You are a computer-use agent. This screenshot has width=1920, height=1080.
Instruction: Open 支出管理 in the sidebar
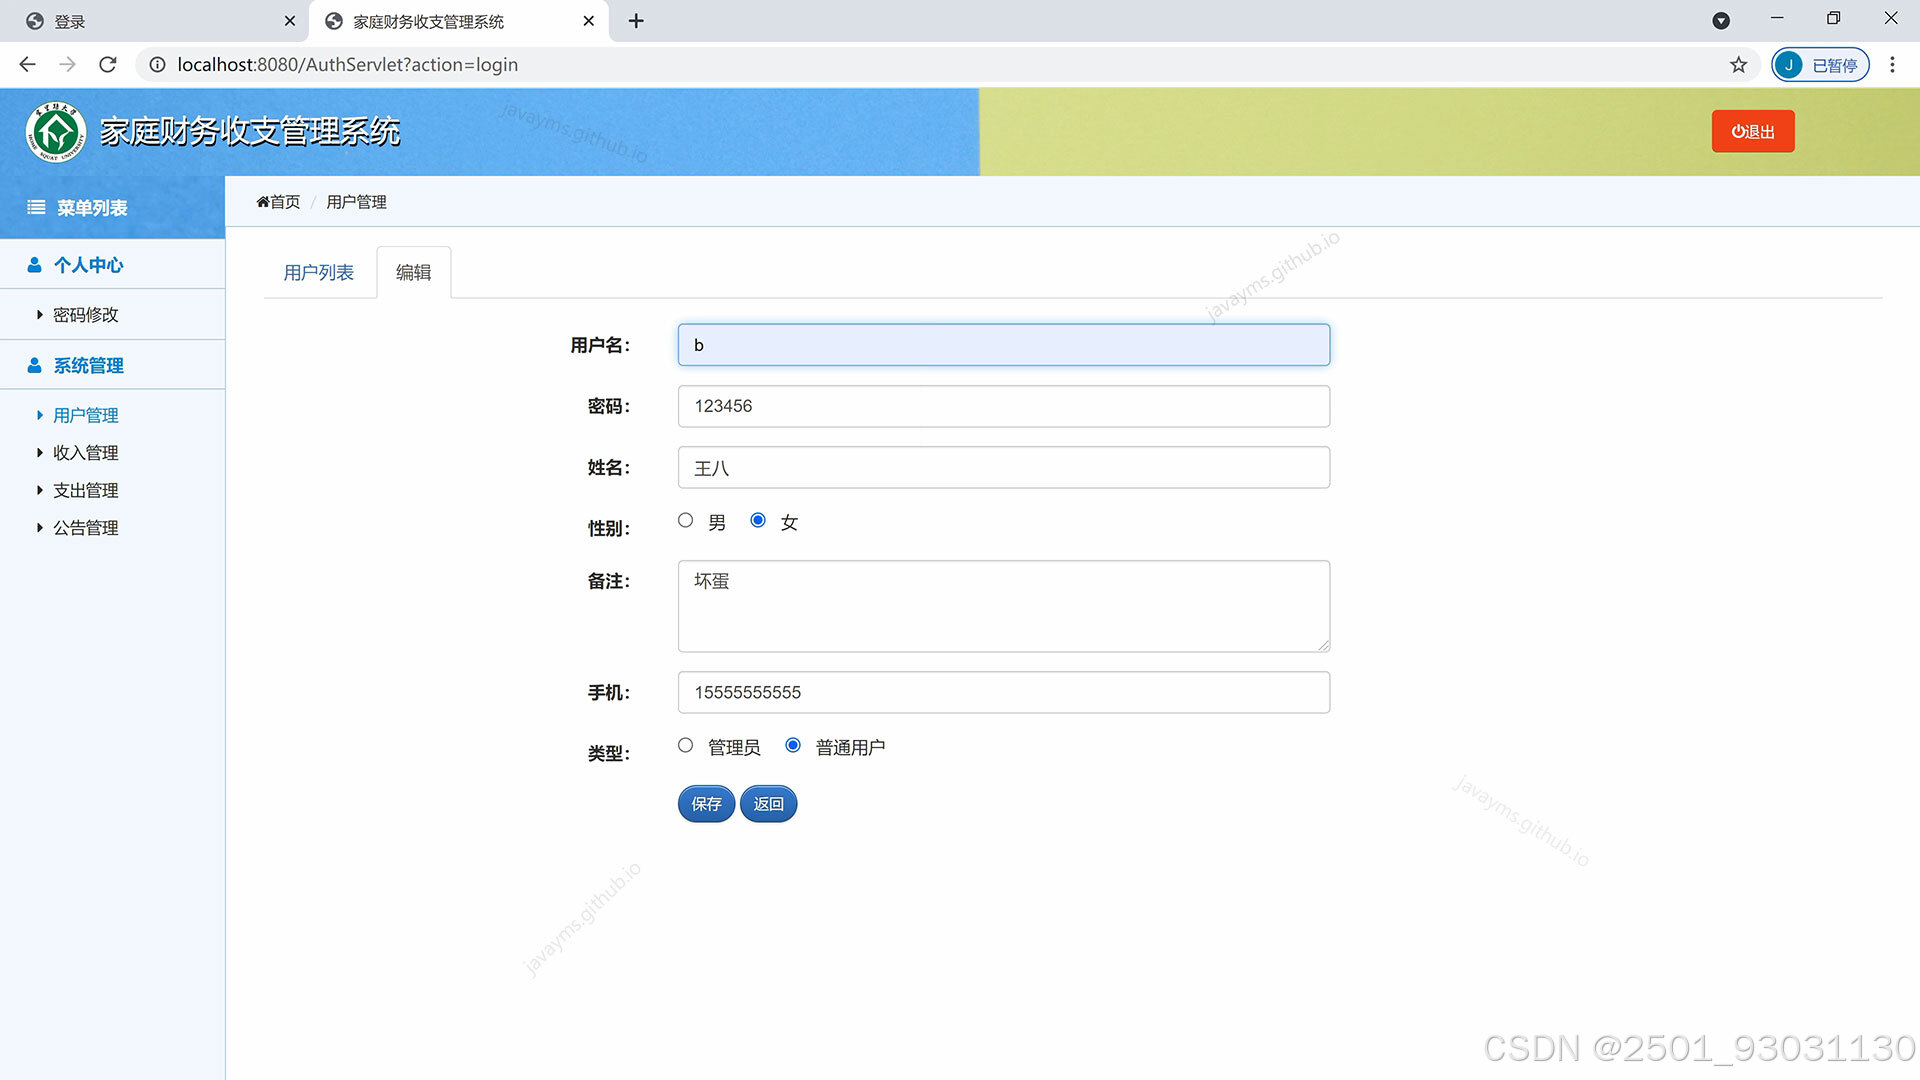coord(85,491)
